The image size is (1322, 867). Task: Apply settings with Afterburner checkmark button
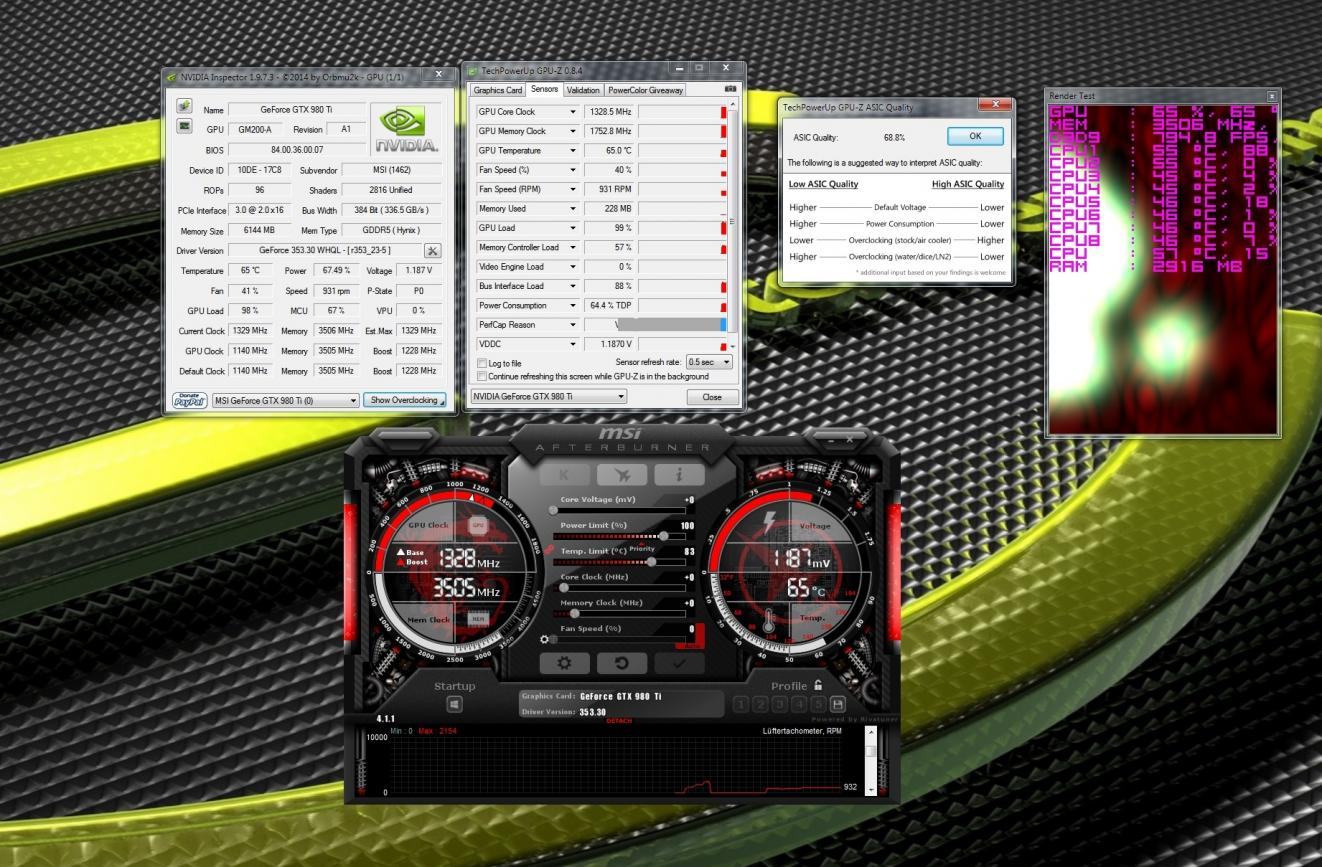679,662
